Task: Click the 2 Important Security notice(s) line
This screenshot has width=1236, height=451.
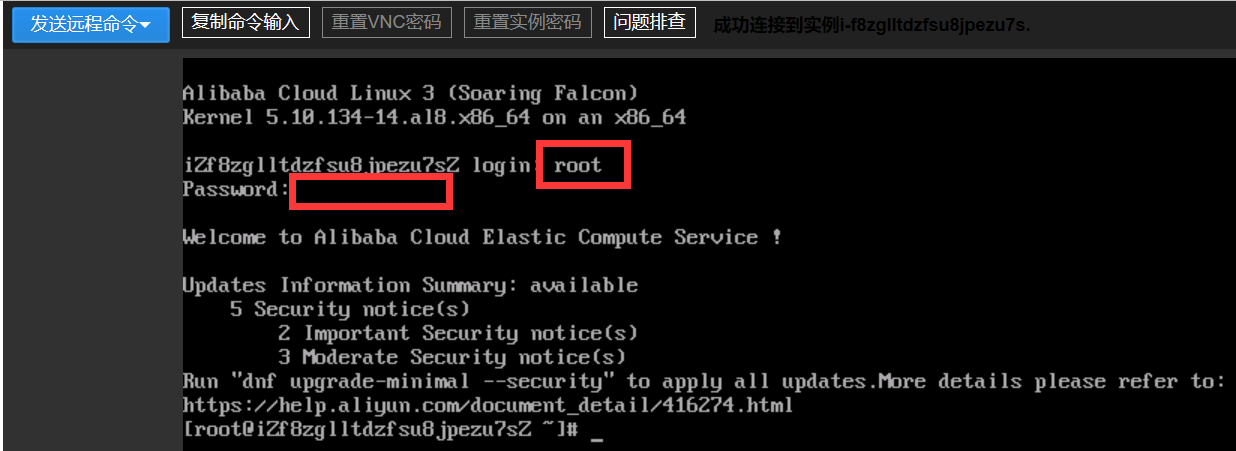Action: 457,334
